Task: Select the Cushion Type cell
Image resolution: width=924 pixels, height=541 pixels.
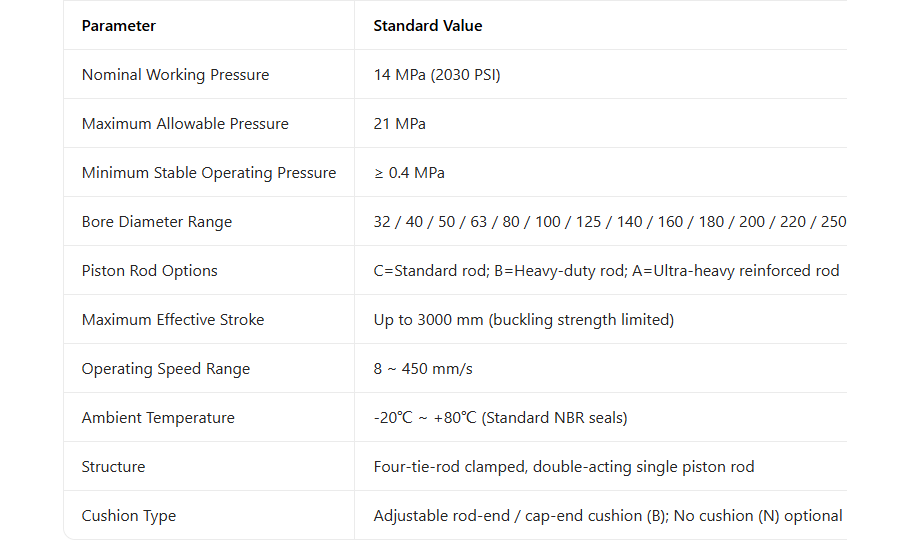Action: (129, 516)
